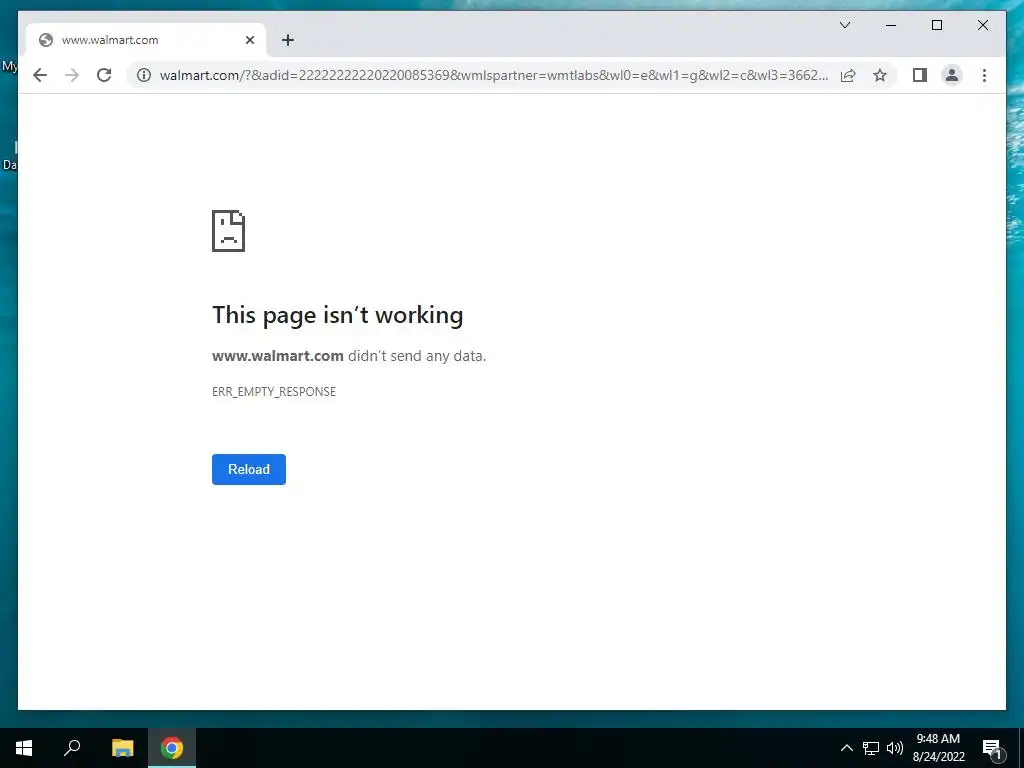Close the Chrome window
This screenshot has height=768, width=1024.
[982, 25]
